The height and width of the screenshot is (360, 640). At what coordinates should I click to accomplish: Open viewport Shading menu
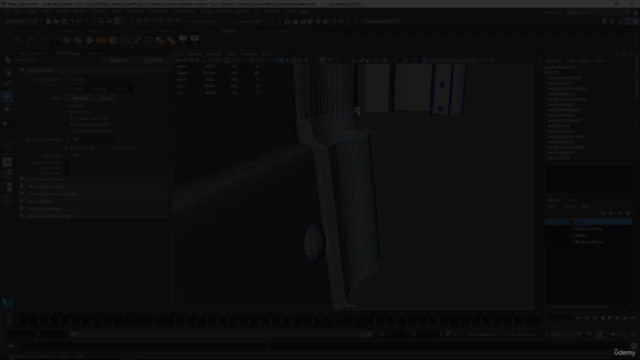(x=195, y=54)
